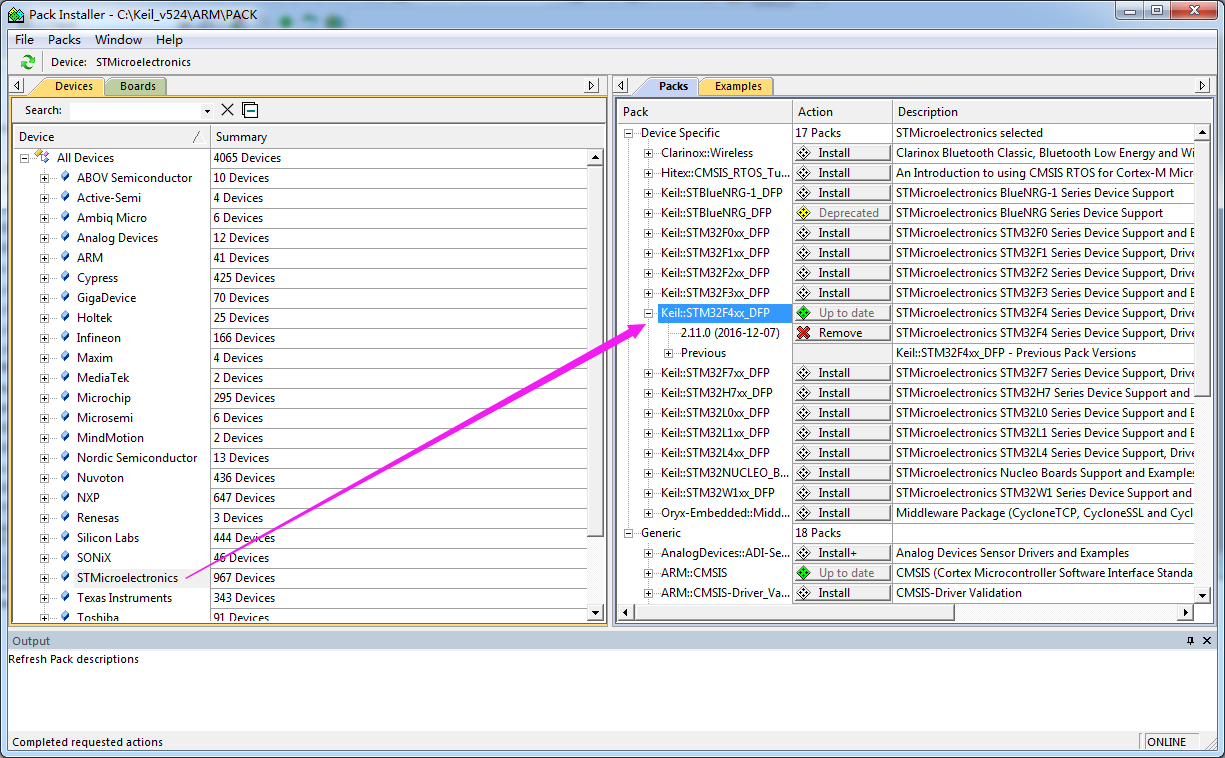Select the Texas Instruments vendor row

pyautogui.click(x=124, y=598)
